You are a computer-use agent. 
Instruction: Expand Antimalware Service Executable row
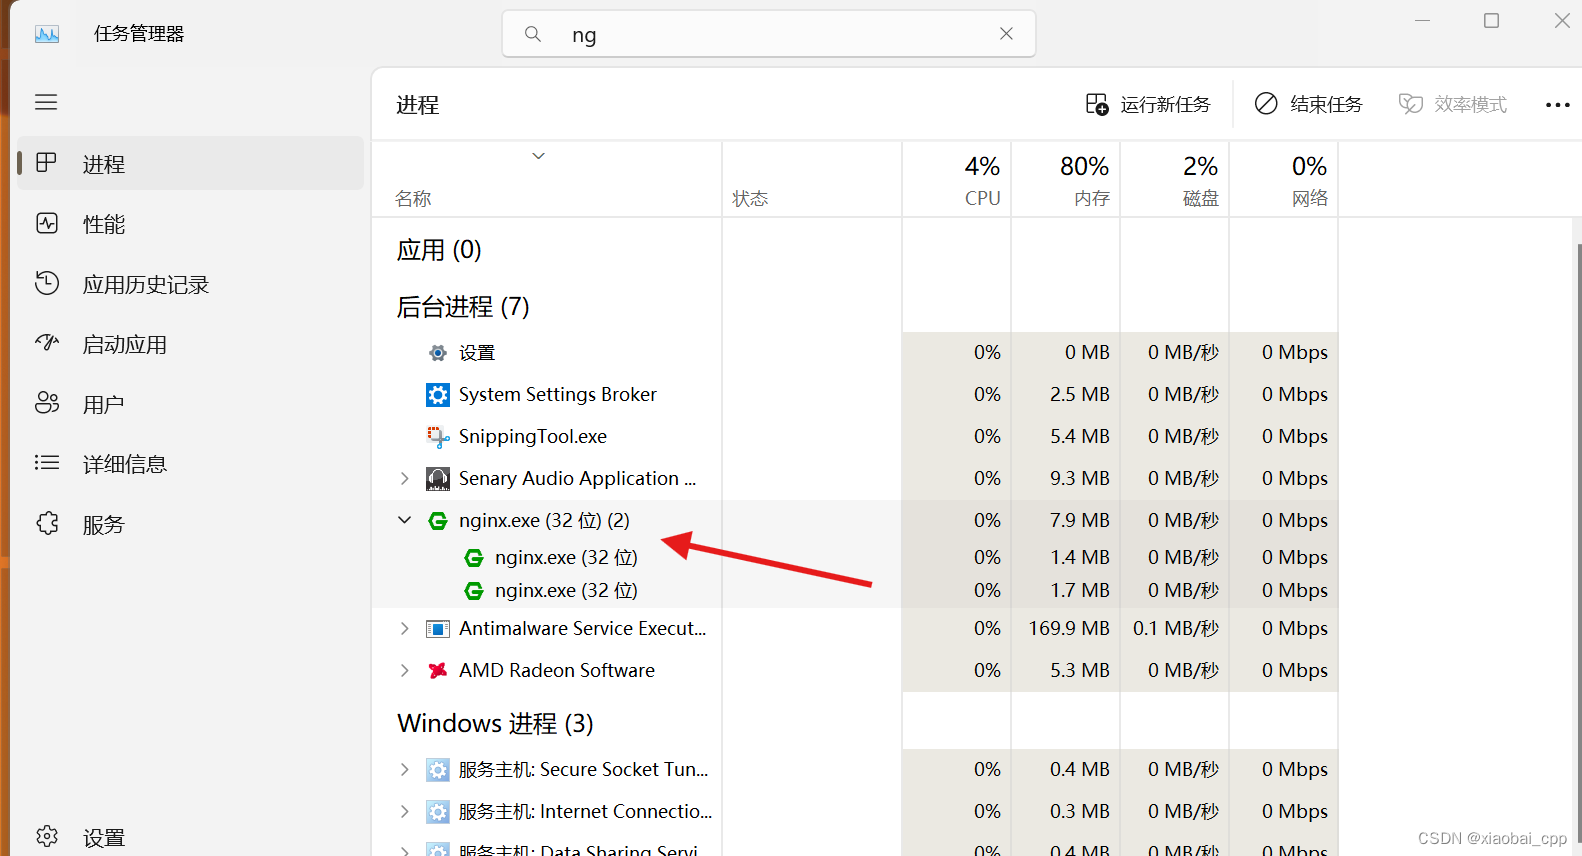[x=404, y=629]
